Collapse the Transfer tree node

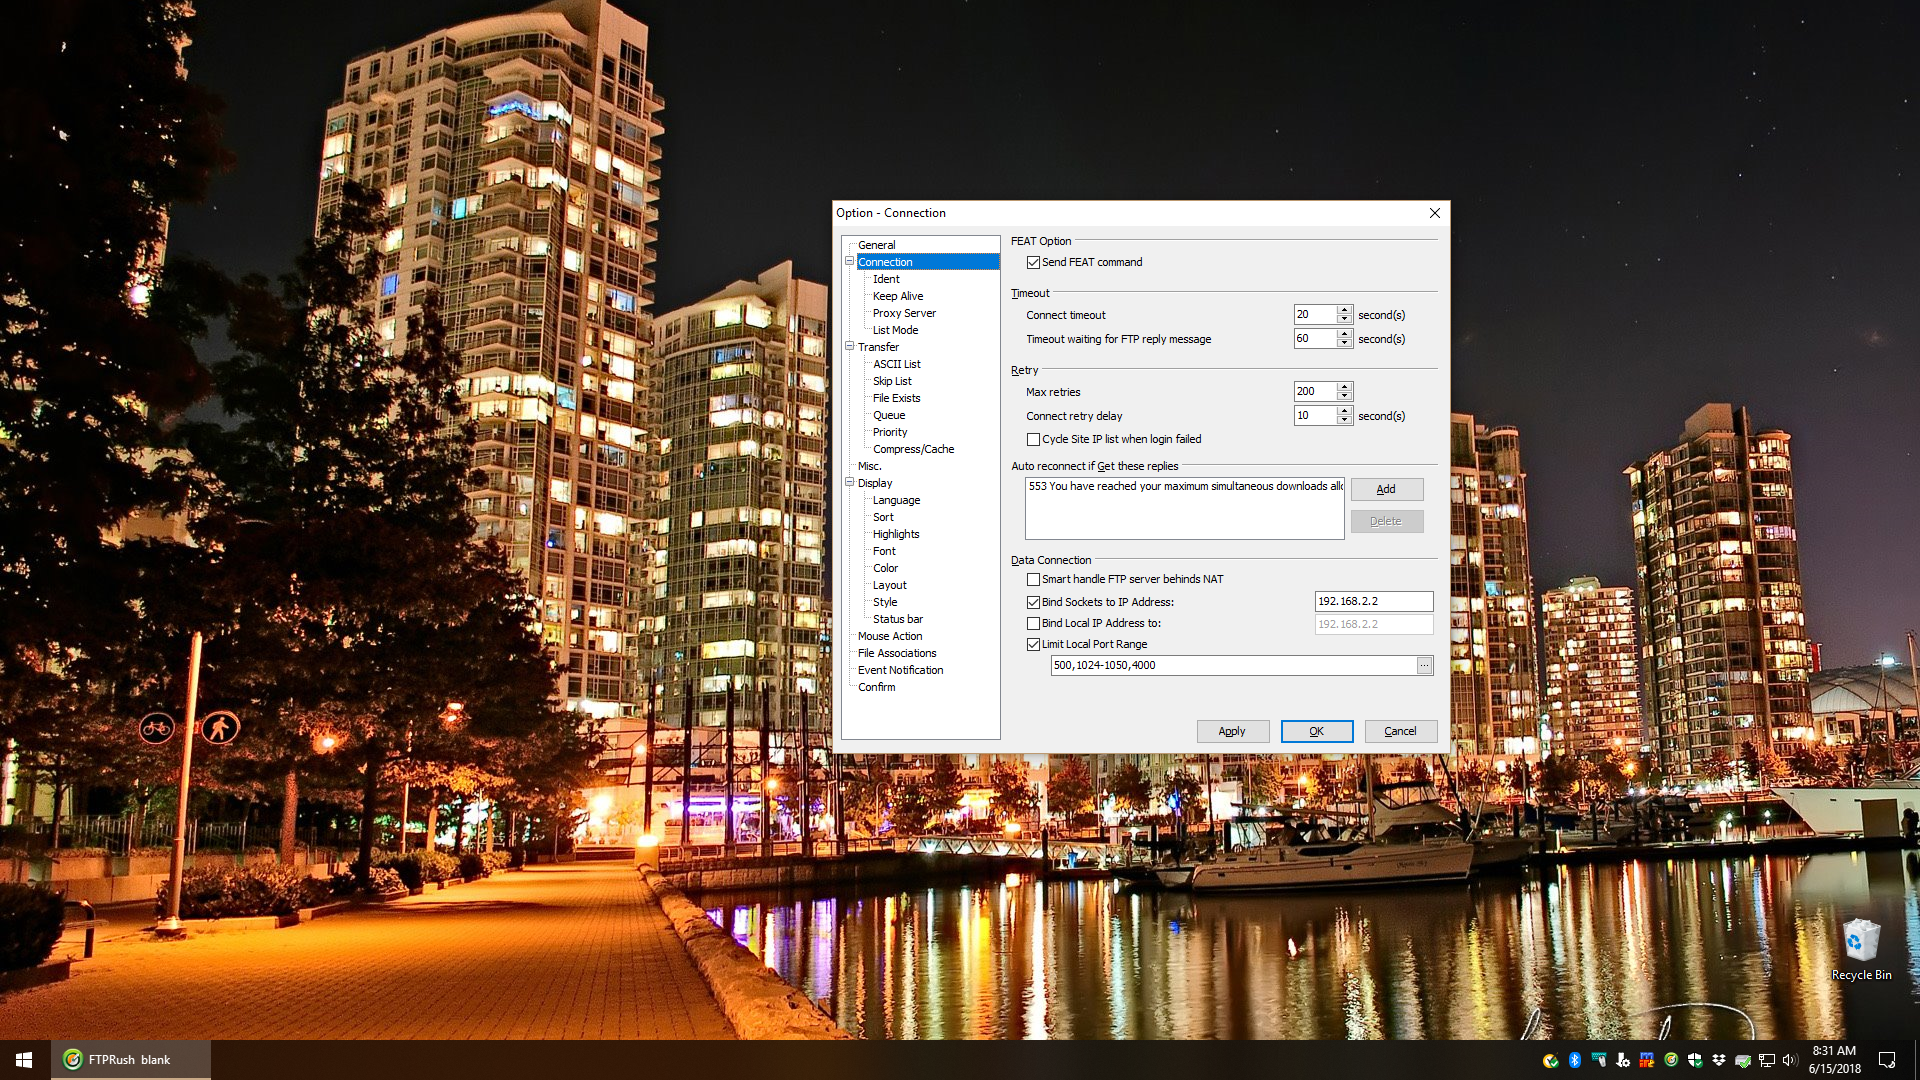850,347
